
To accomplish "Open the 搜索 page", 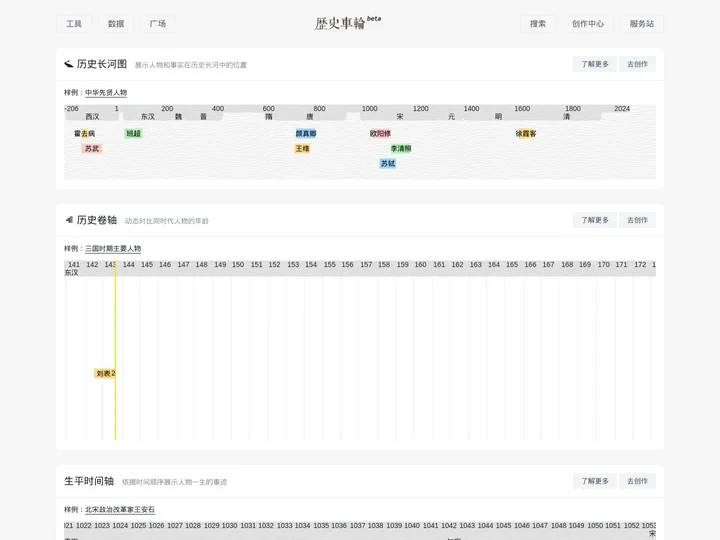I will [538, 24].
